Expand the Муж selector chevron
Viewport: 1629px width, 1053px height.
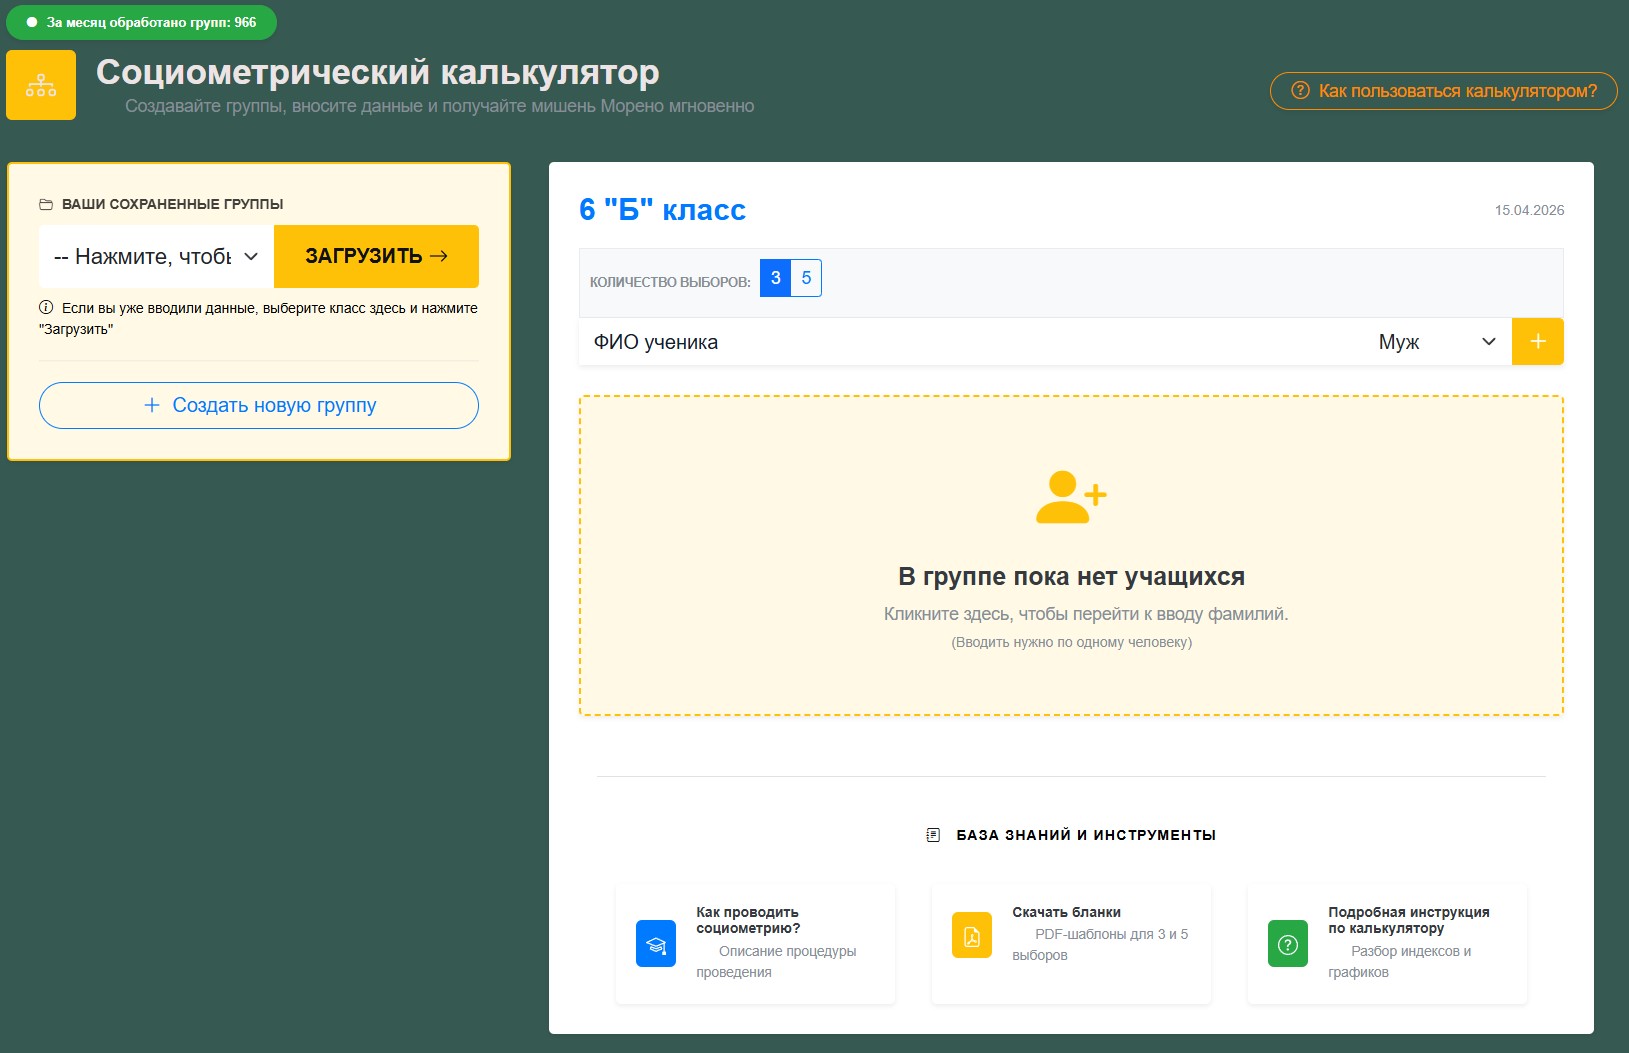point(1489,341)
